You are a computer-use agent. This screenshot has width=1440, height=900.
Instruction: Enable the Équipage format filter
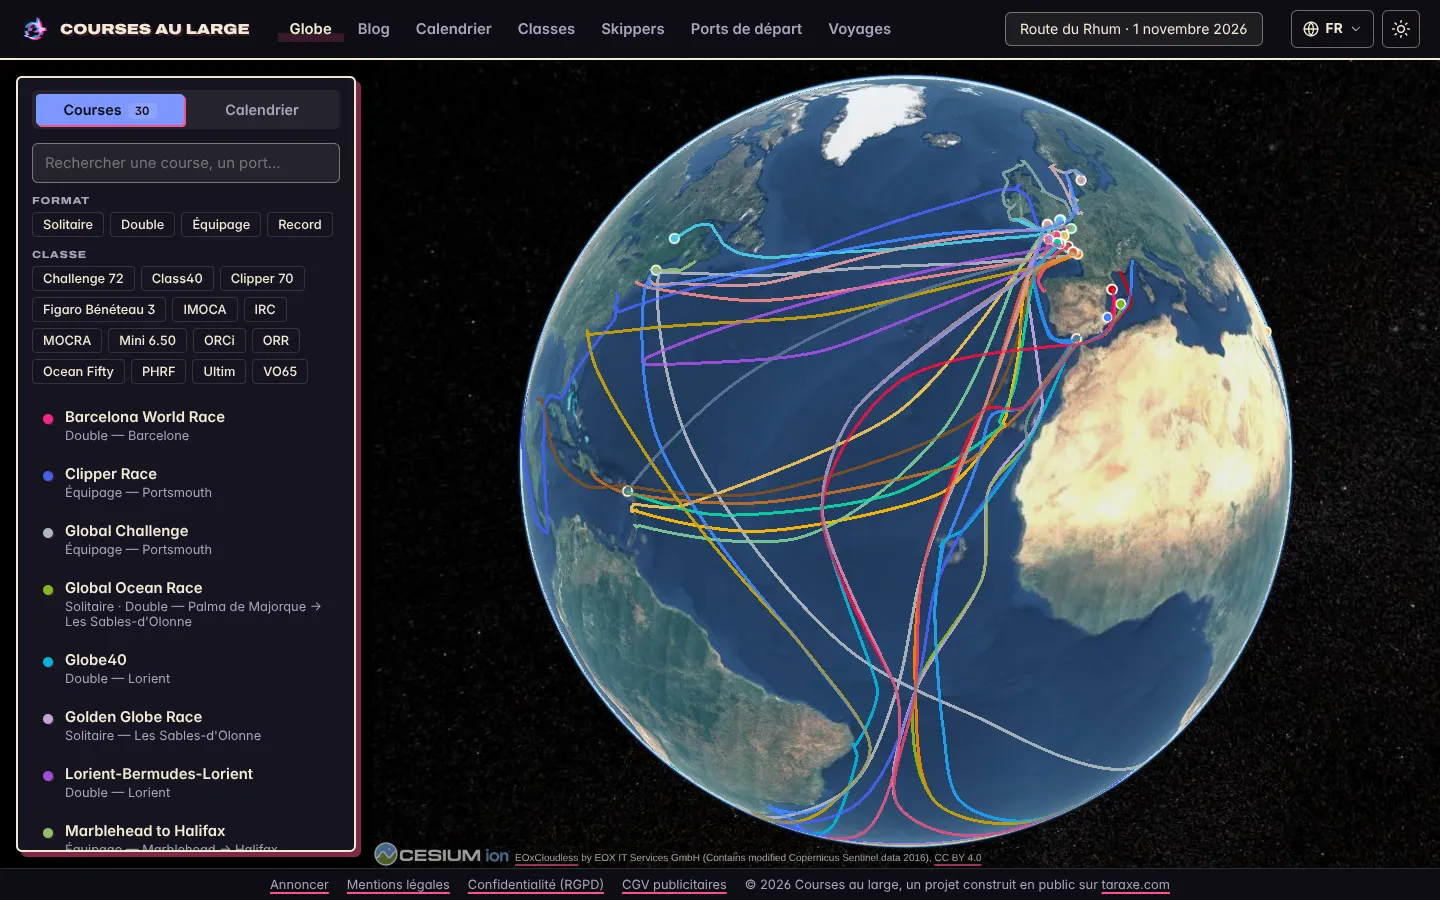click(221, 225)
